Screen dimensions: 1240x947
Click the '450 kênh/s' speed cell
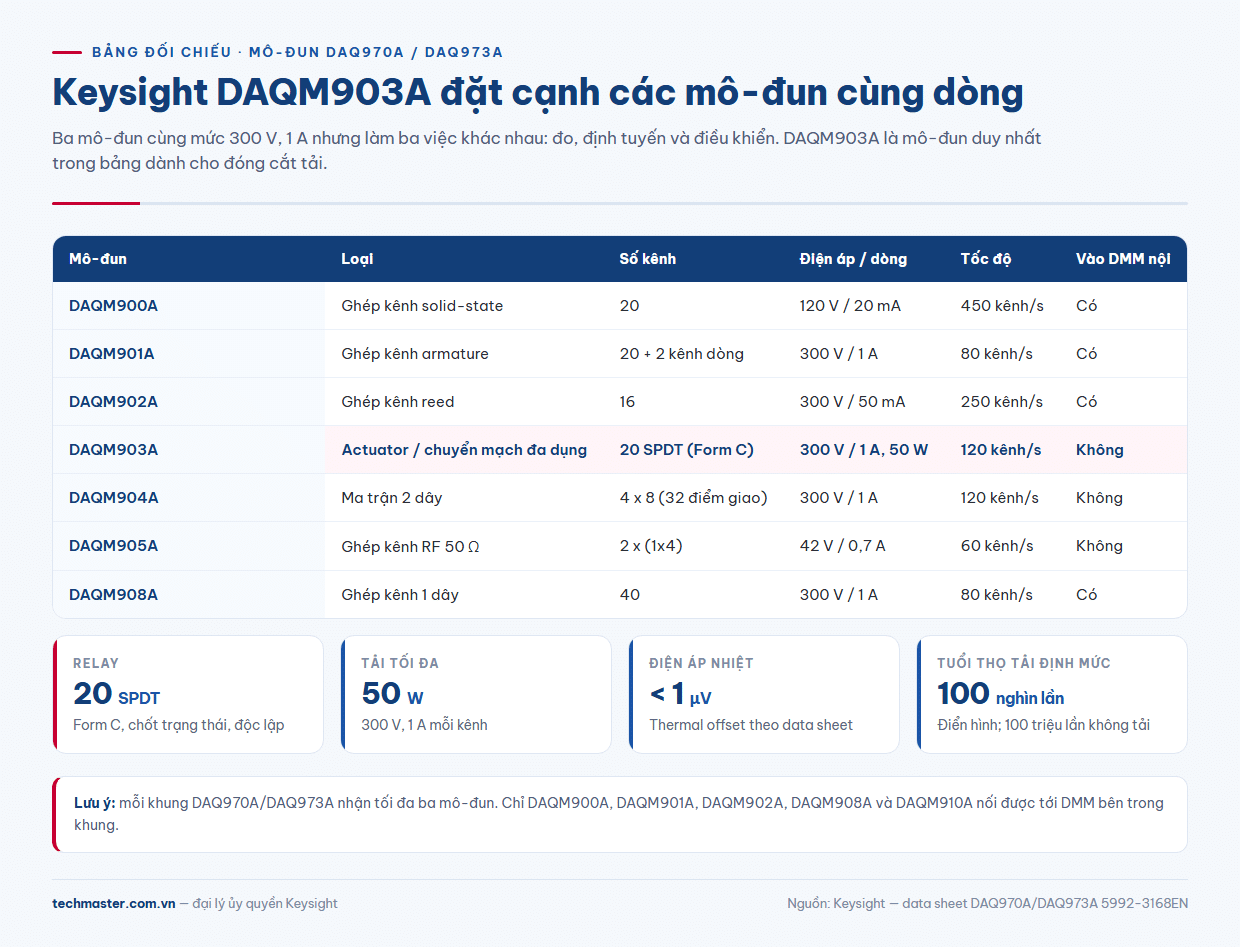pyautogui.click(x=1002, y=306)
